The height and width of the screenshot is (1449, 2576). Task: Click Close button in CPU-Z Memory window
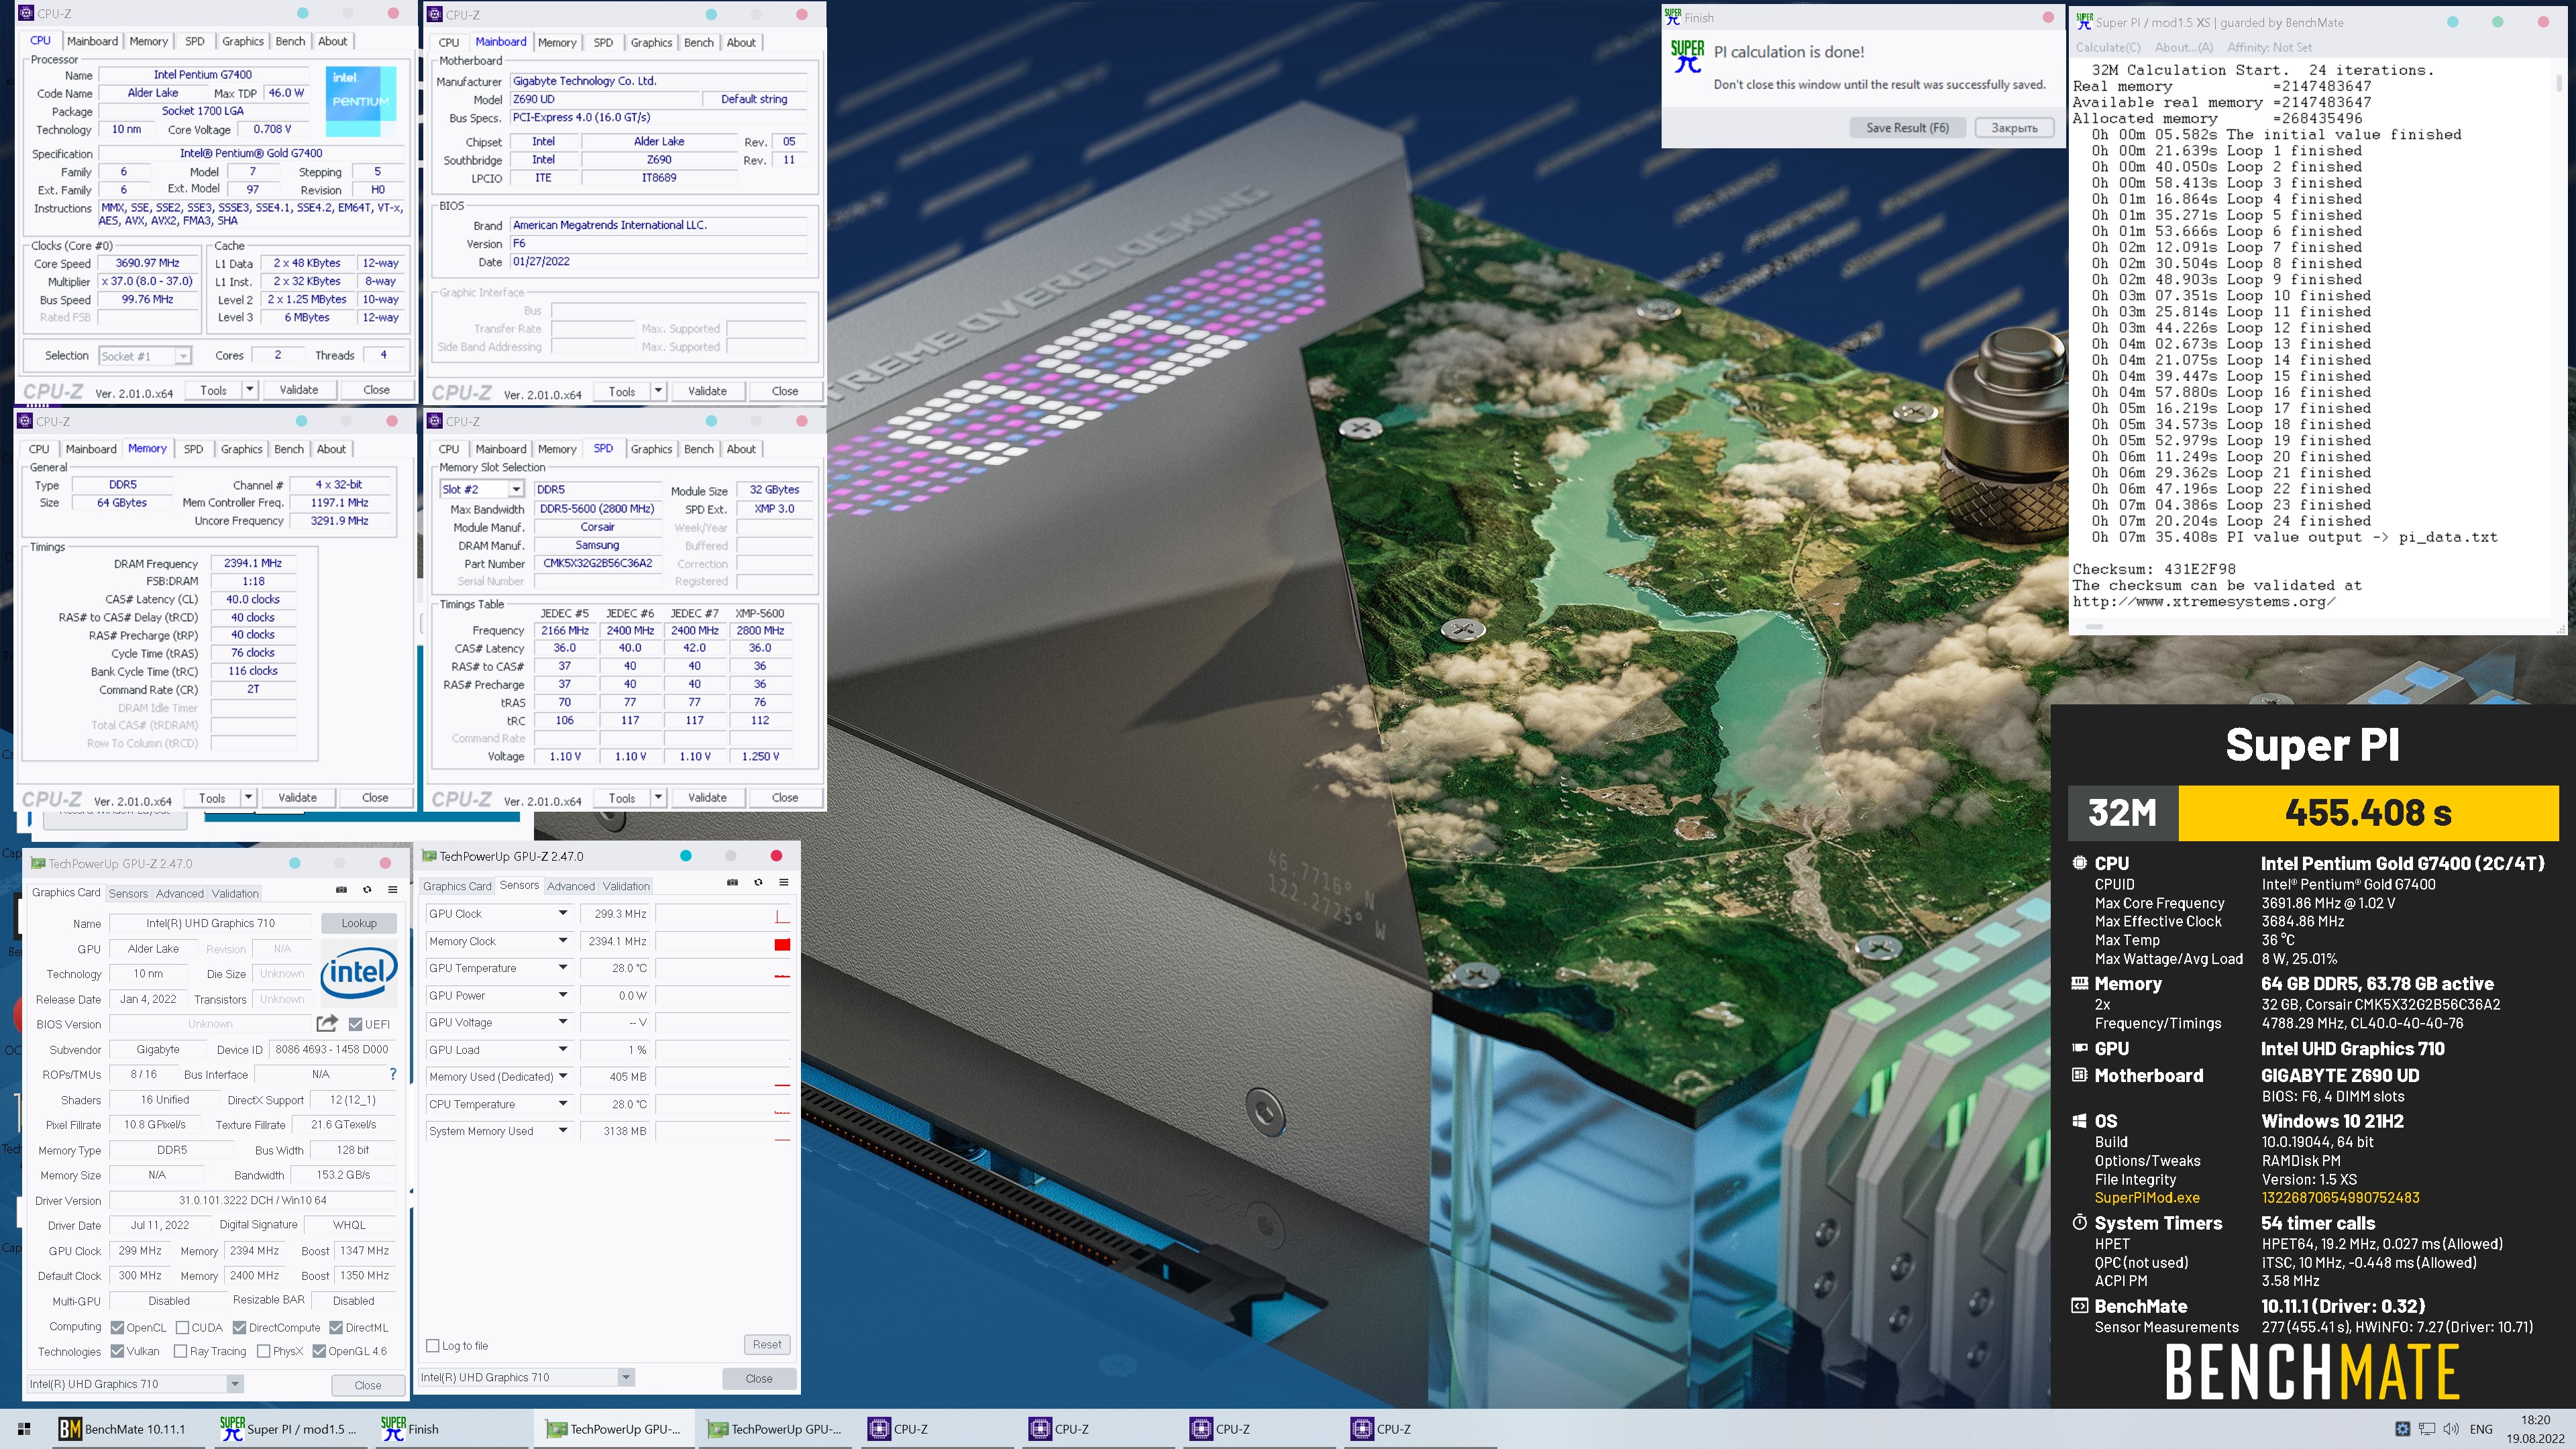point(375,797)
